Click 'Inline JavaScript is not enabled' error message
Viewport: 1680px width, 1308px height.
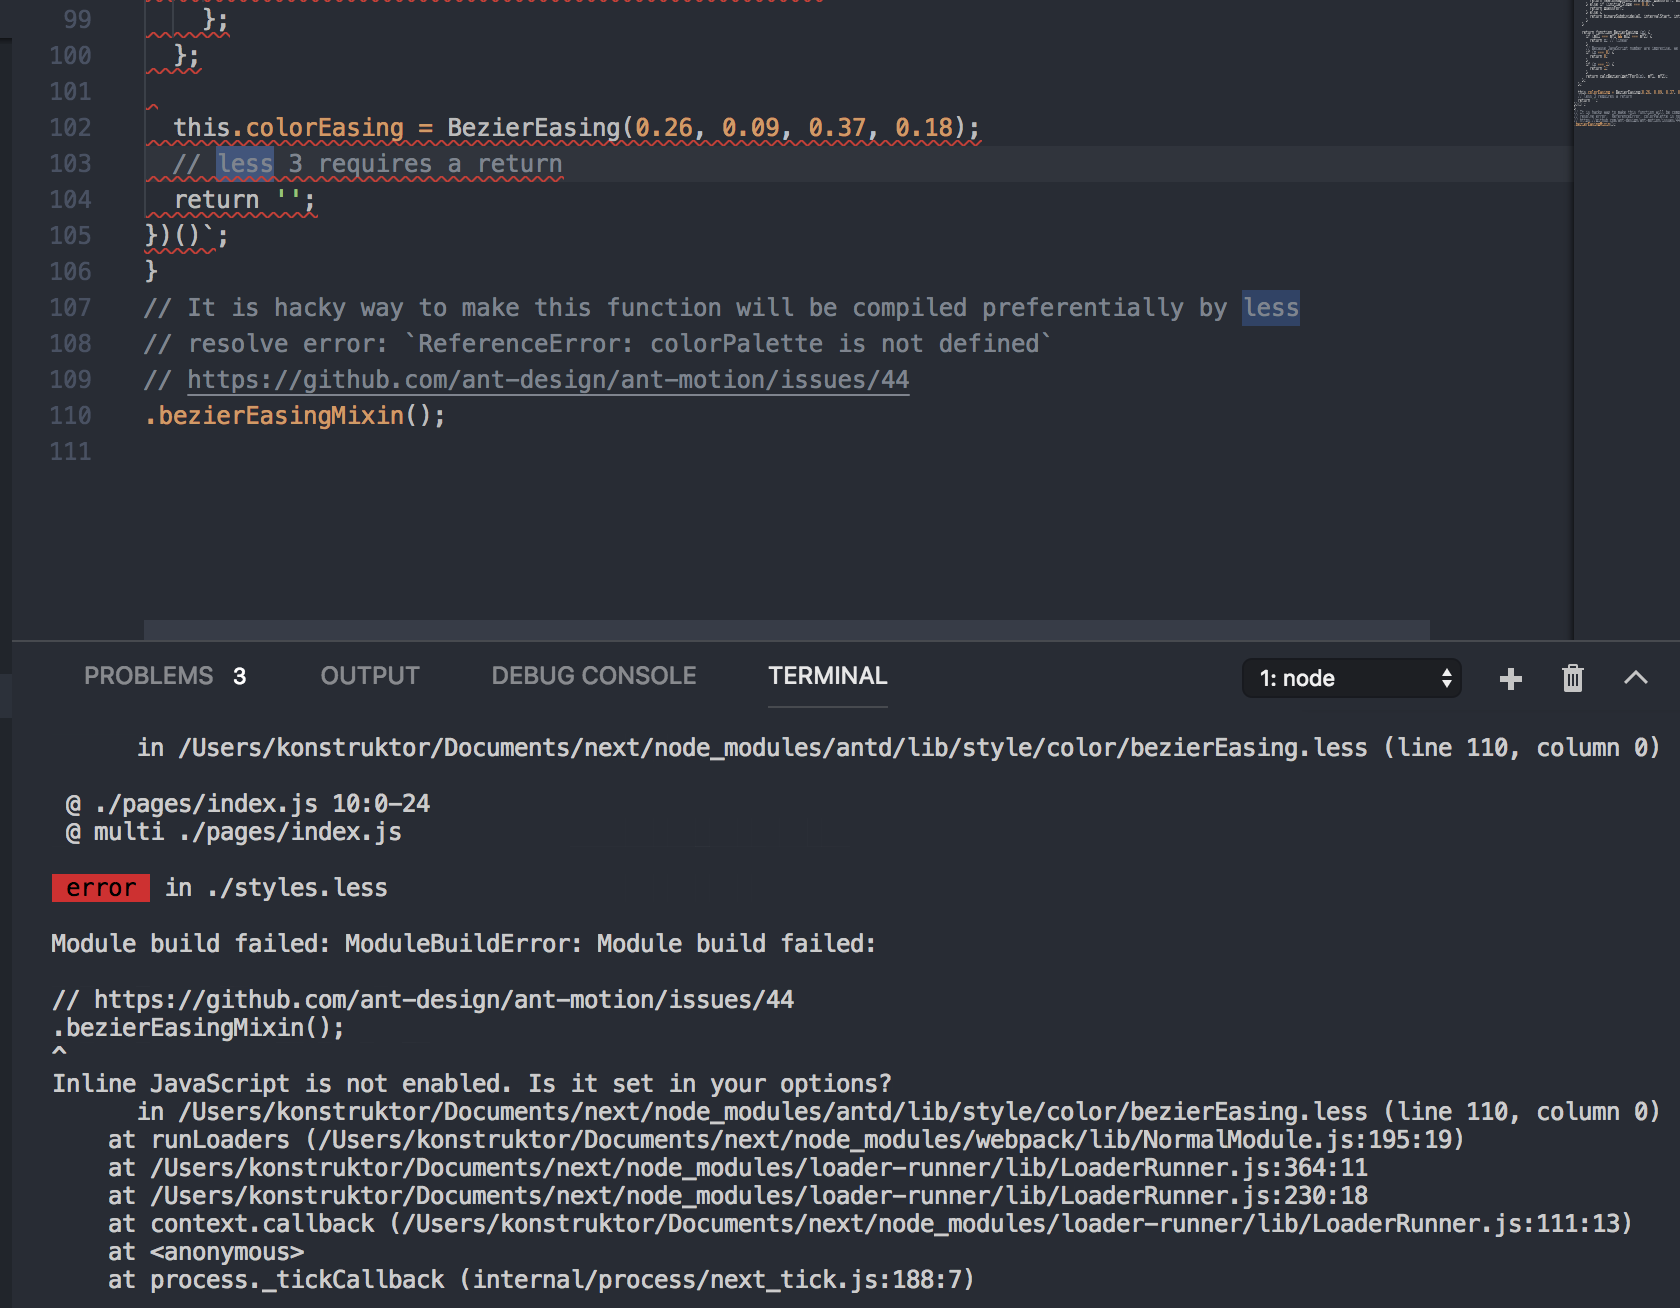472,1084
